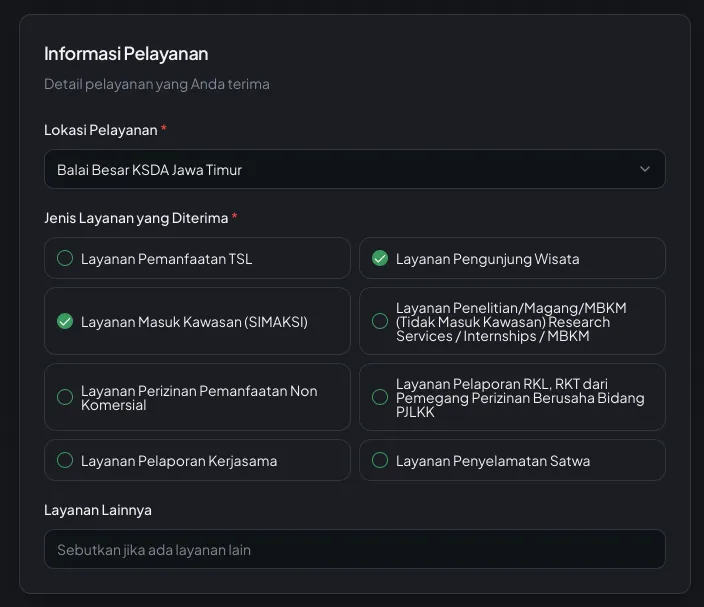Check Layanan Penelitian/Magang/MBKM option

[512, 321]
